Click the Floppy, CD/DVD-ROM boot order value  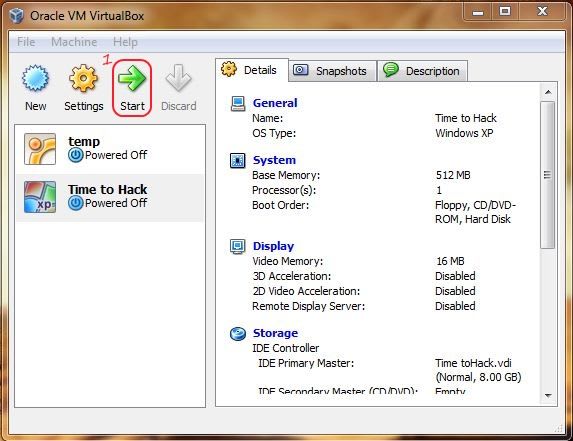click(475, 212)
